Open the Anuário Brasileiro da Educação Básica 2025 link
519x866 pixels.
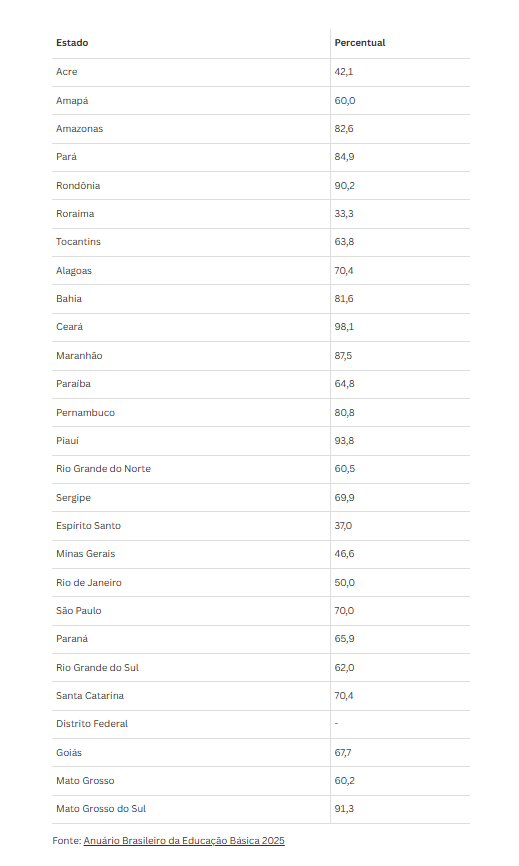184,840
